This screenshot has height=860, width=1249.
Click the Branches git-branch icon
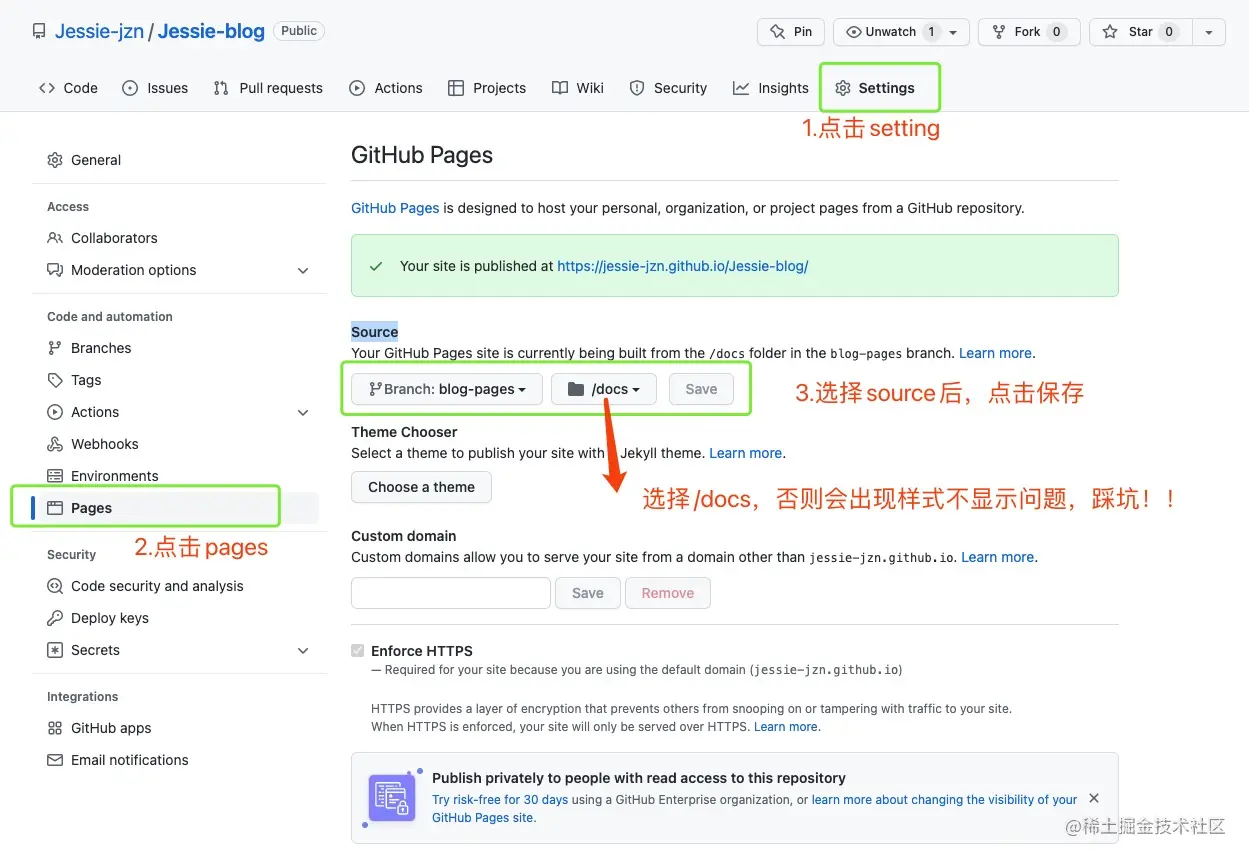click(x=55, y=348)
